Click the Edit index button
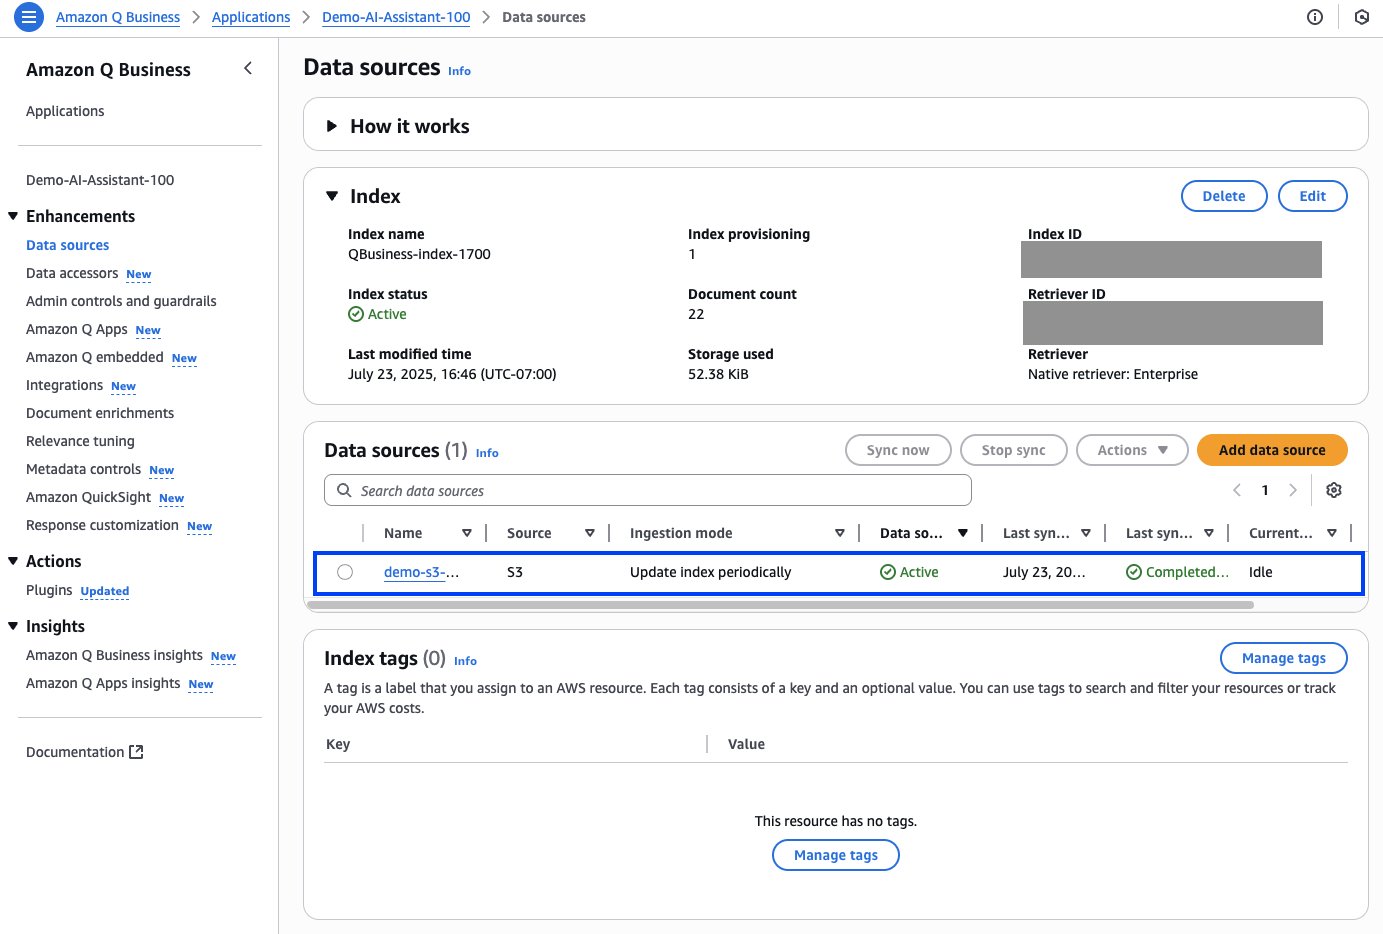The height and width of the screenshot is (934, 1383). tap(1312, 196)
